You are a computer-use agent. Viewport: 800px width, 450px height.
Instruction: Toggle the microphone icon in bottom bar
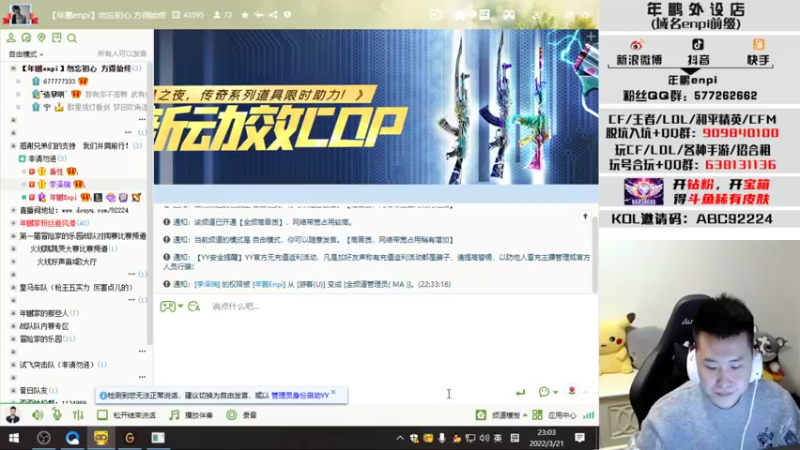pyautogui.click(x=57, y=415)
